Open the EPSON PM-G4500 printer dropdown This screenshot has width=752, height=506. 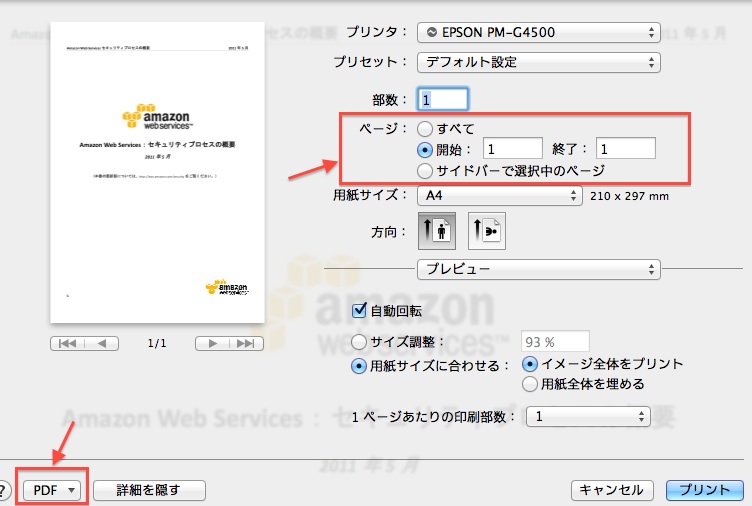(539, 32)
